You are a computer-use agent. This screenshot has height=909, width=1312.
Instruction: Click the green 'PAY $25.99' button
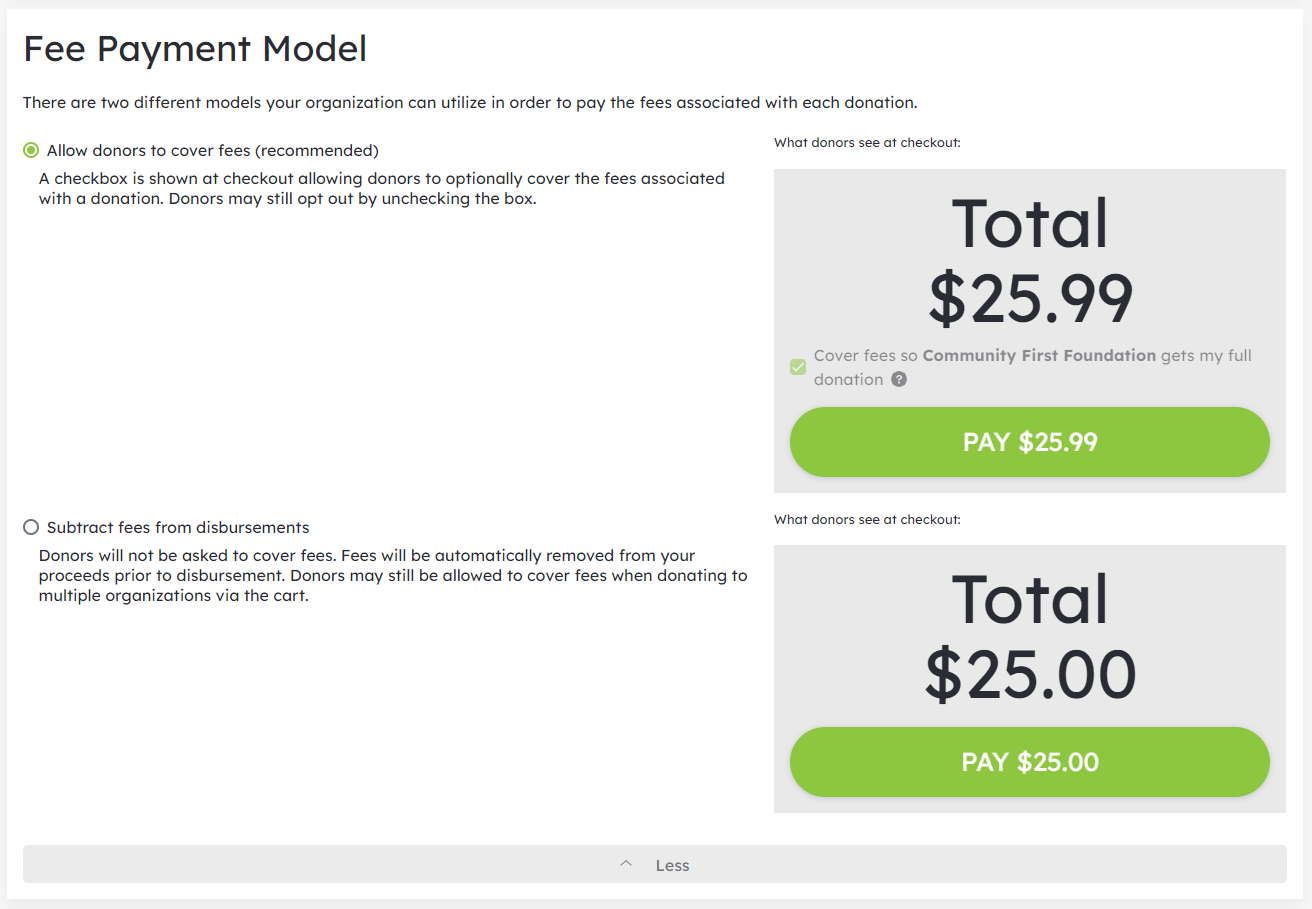[x=1029, y=442]
